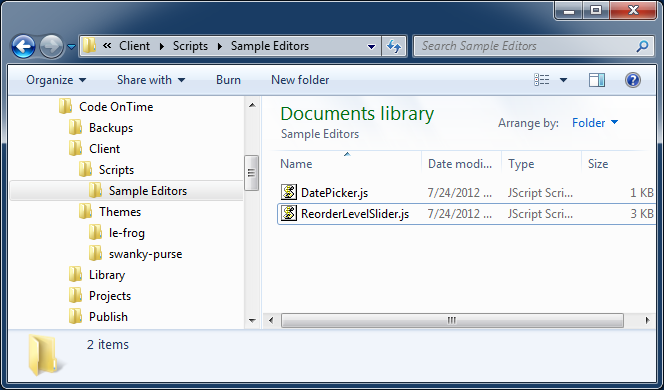Click the horizontal scrollbar left arrow

pyautogui.click(x=271, y=320)
